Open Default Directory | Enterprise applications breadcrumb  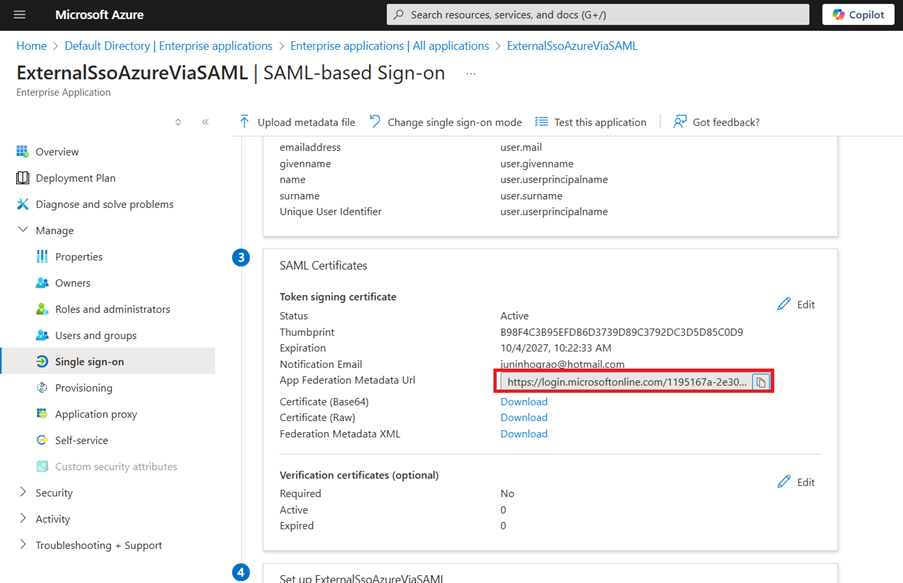click(x=168, y=46)
